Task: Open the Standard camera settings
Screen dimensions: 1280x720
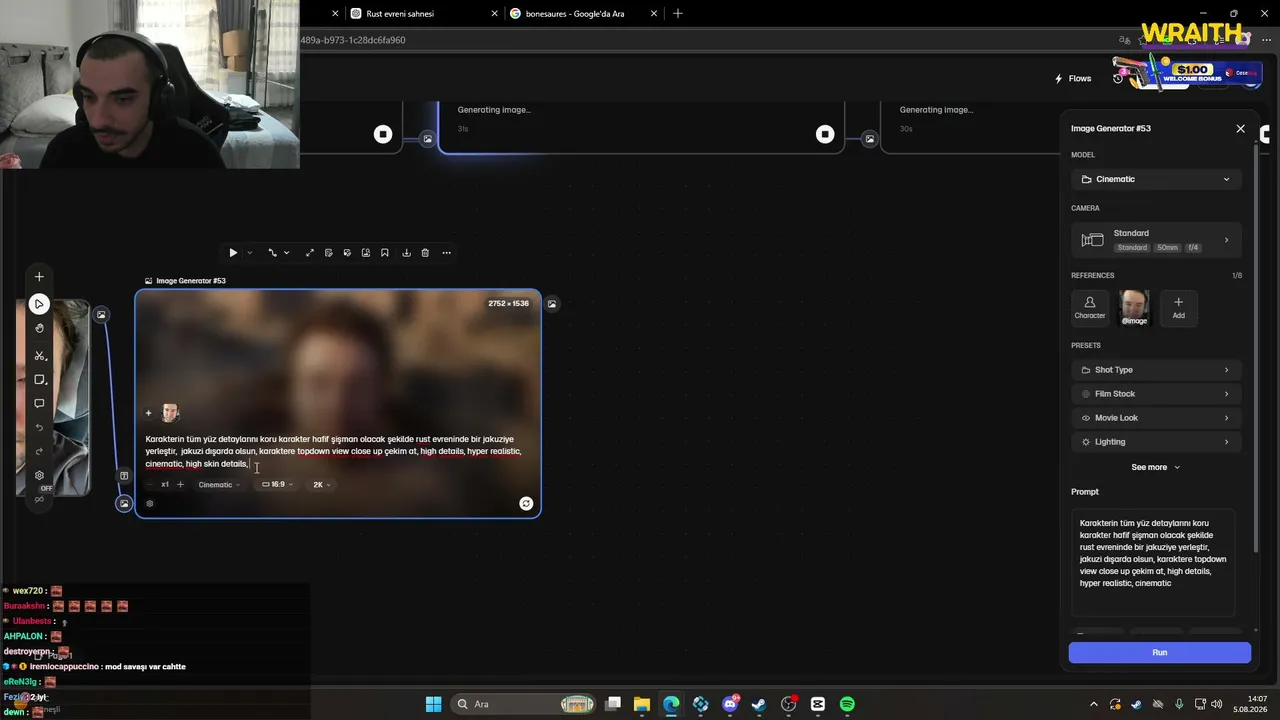Action: coord(1156,240)
